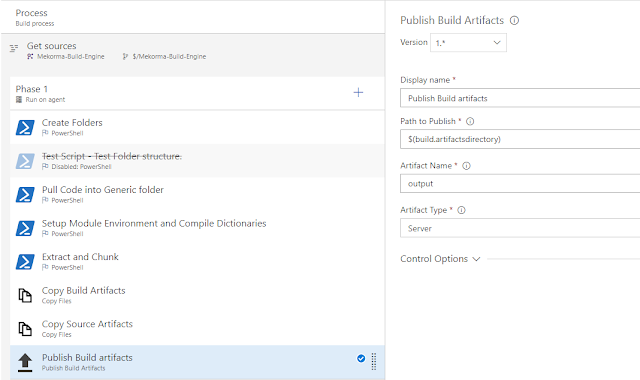640x380 pixels.
Task: Show info tooltip for Artifact Name
Action: tap(466, 166)
